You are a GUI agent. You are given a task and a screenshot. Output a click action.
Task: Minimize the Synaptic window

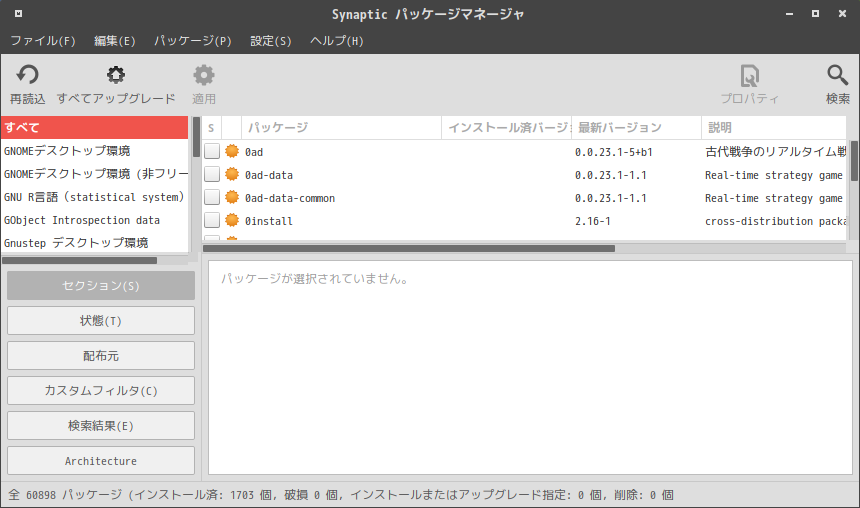pyautogui.click(x=789, y=14)
